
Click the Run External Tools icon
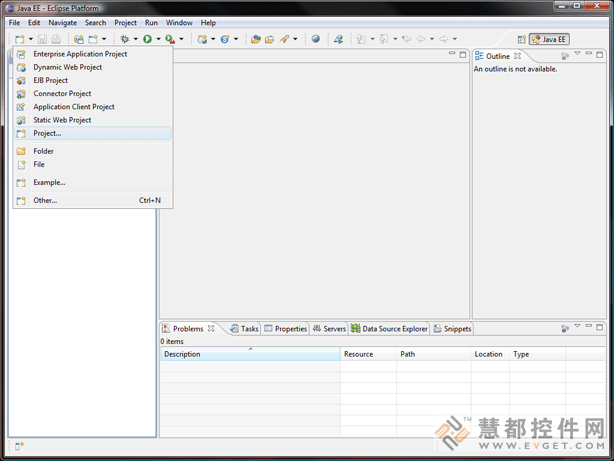pos(170,39)
